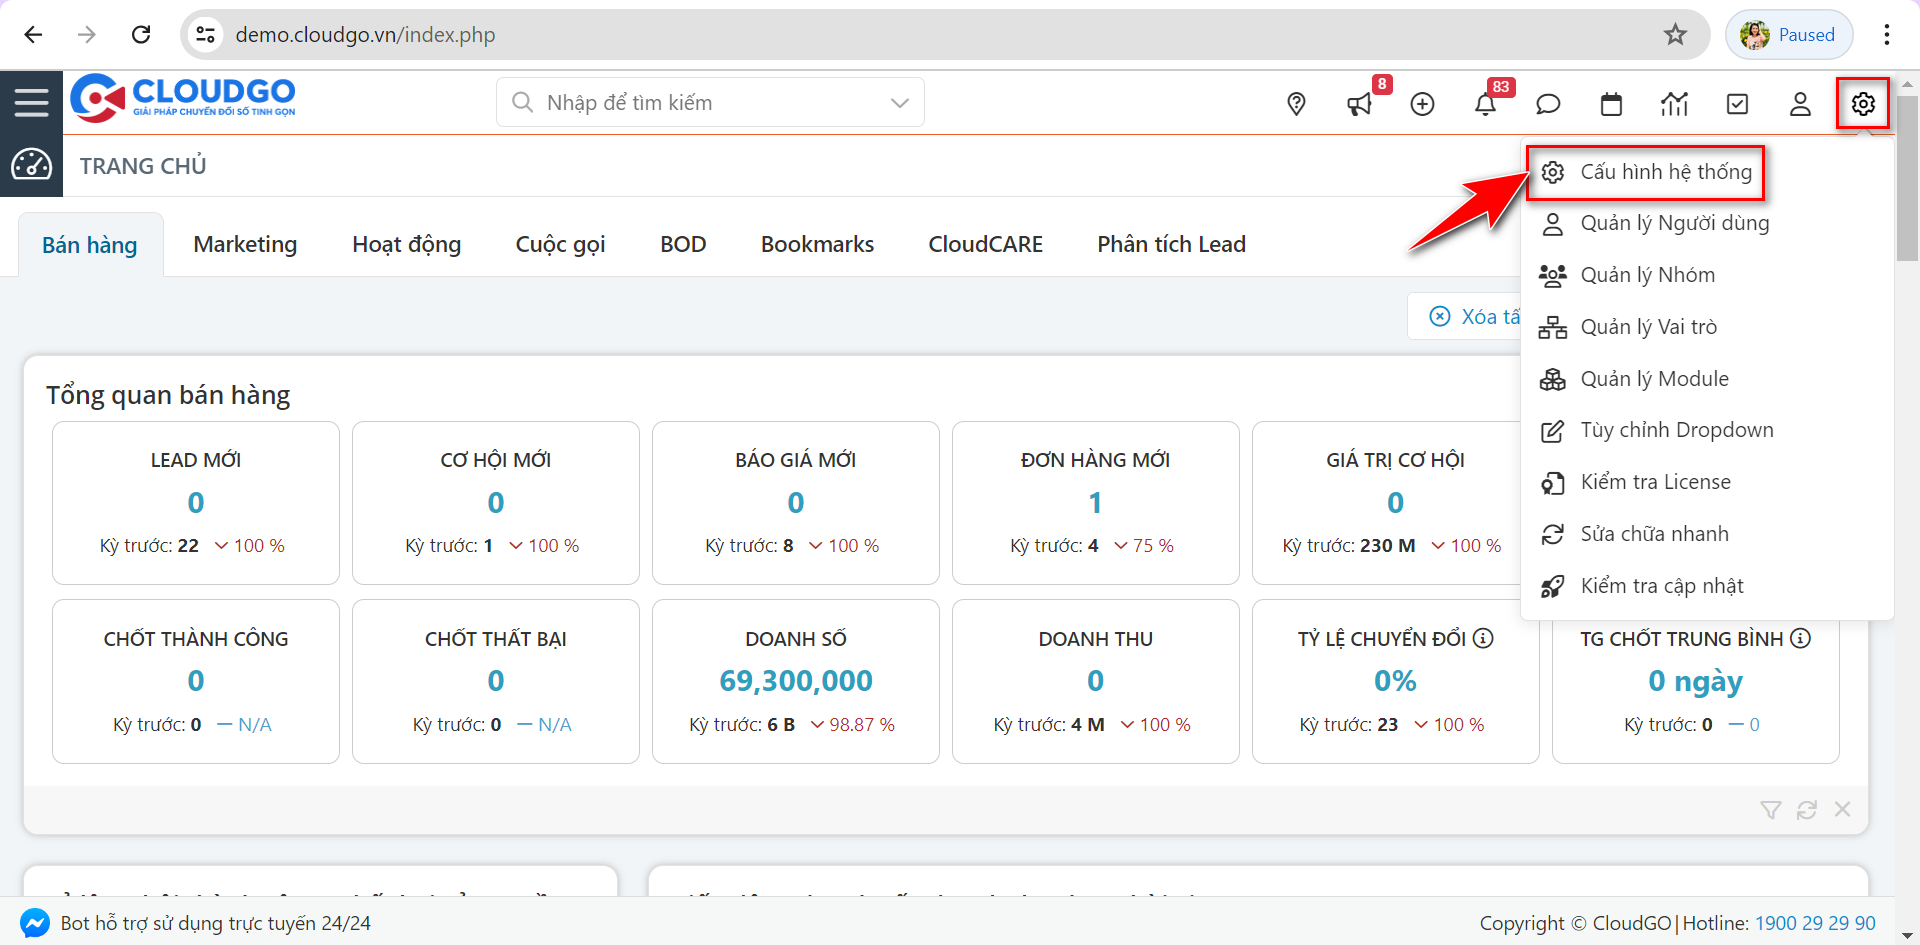The image size is (1920, 945).
Task: Click the location pin icon
Action: [1296, 104]
